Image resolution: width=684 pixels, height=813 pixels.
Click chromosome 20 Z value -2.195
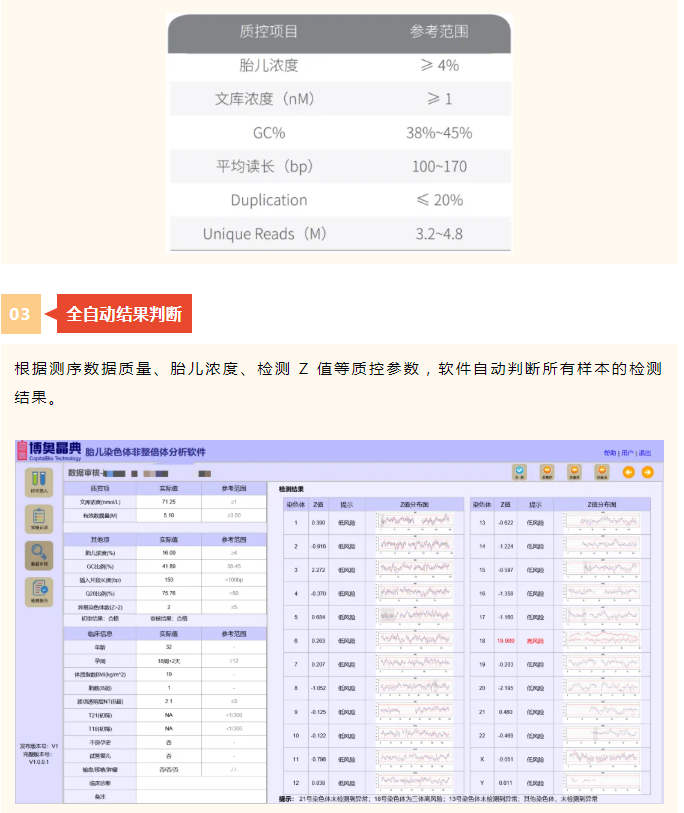506,688
